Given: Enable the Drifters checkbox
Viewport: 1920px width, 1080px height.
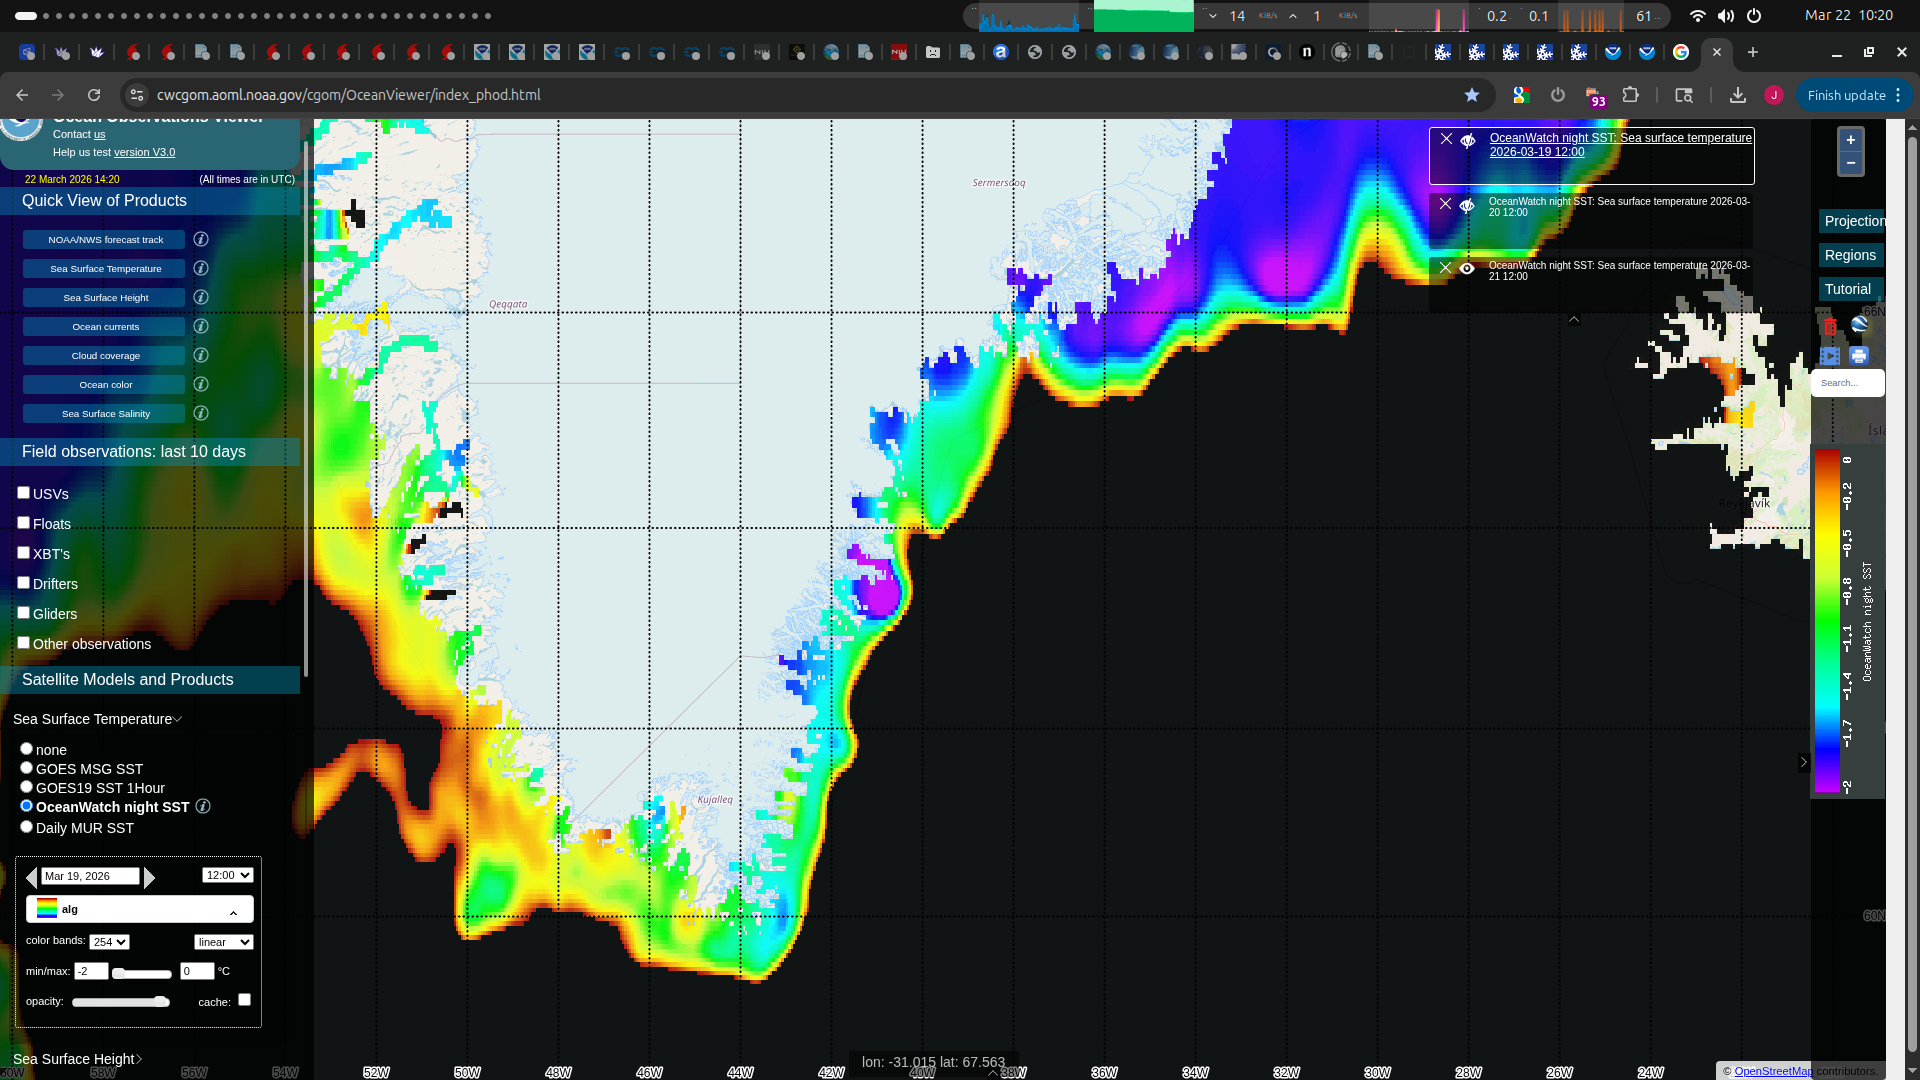Looking at the screenshot, I should point(23,583).
